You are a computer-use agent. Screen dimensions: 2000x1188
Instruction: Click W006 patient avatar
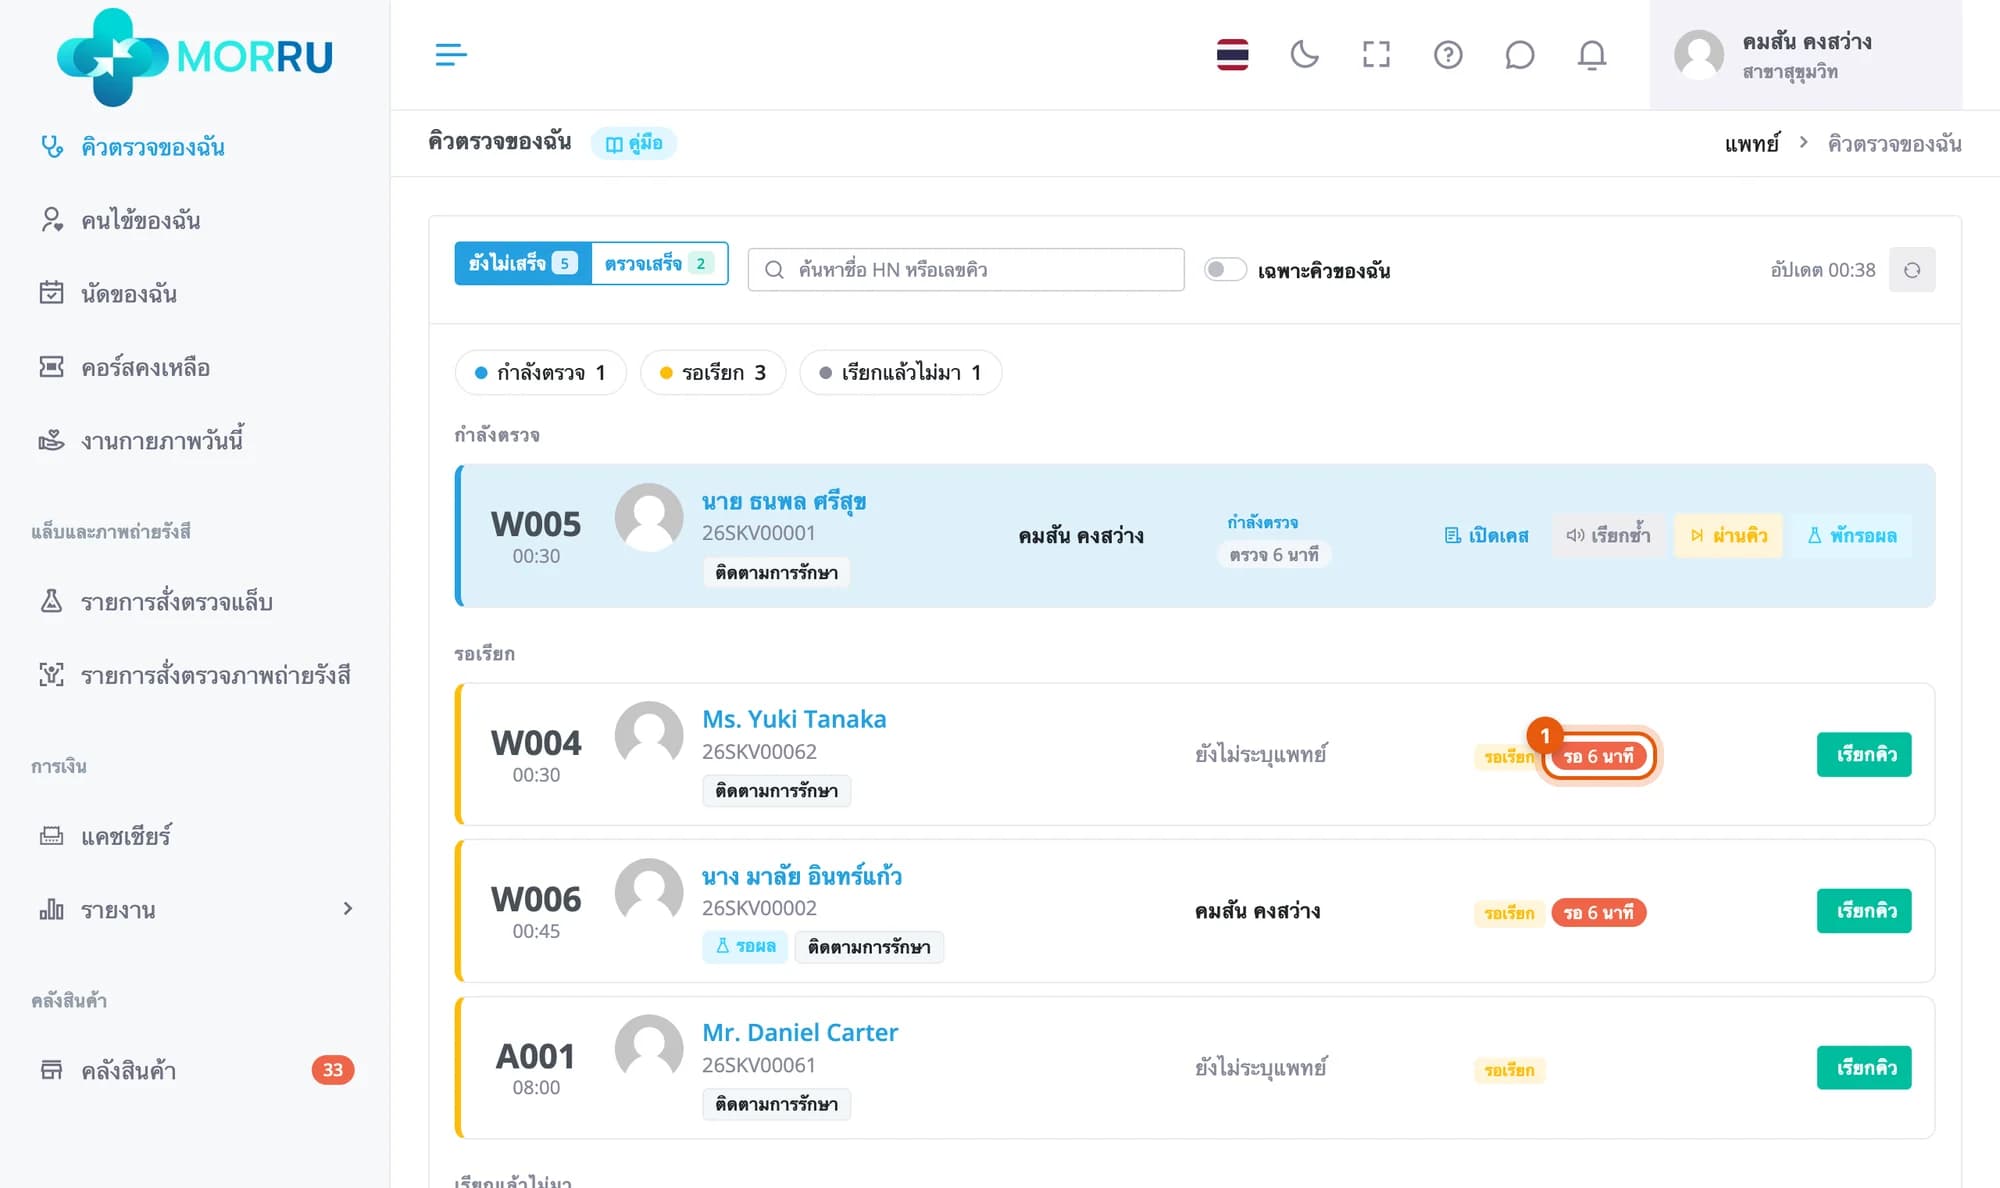click(649, 893)
